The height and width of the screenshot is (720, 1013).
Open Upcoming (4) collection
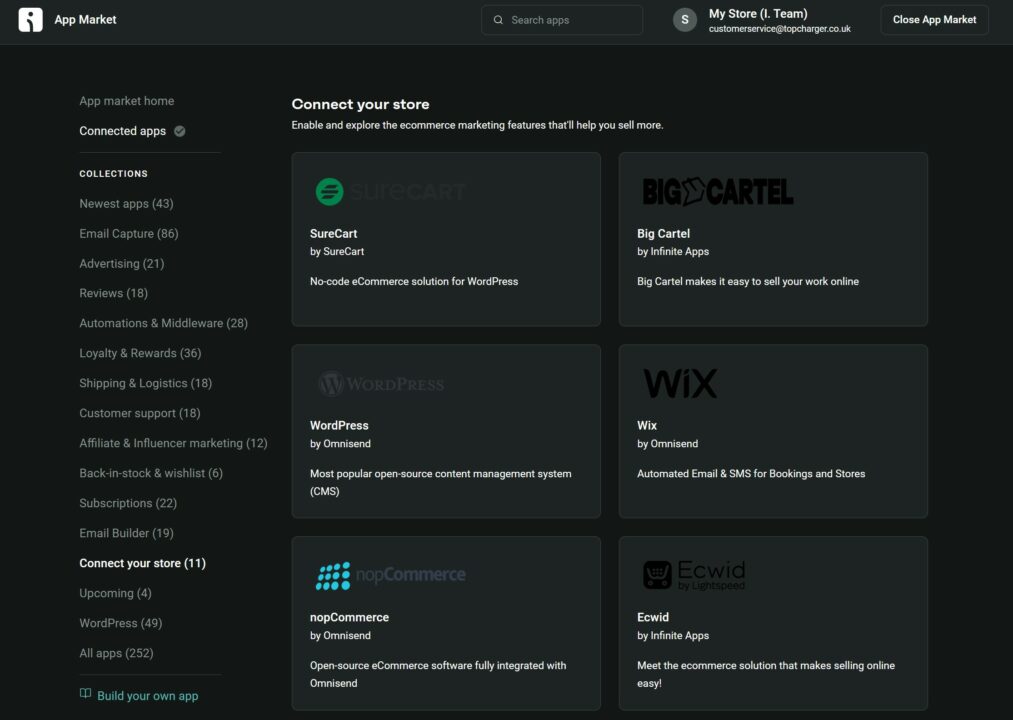click(x=116, y=593)
